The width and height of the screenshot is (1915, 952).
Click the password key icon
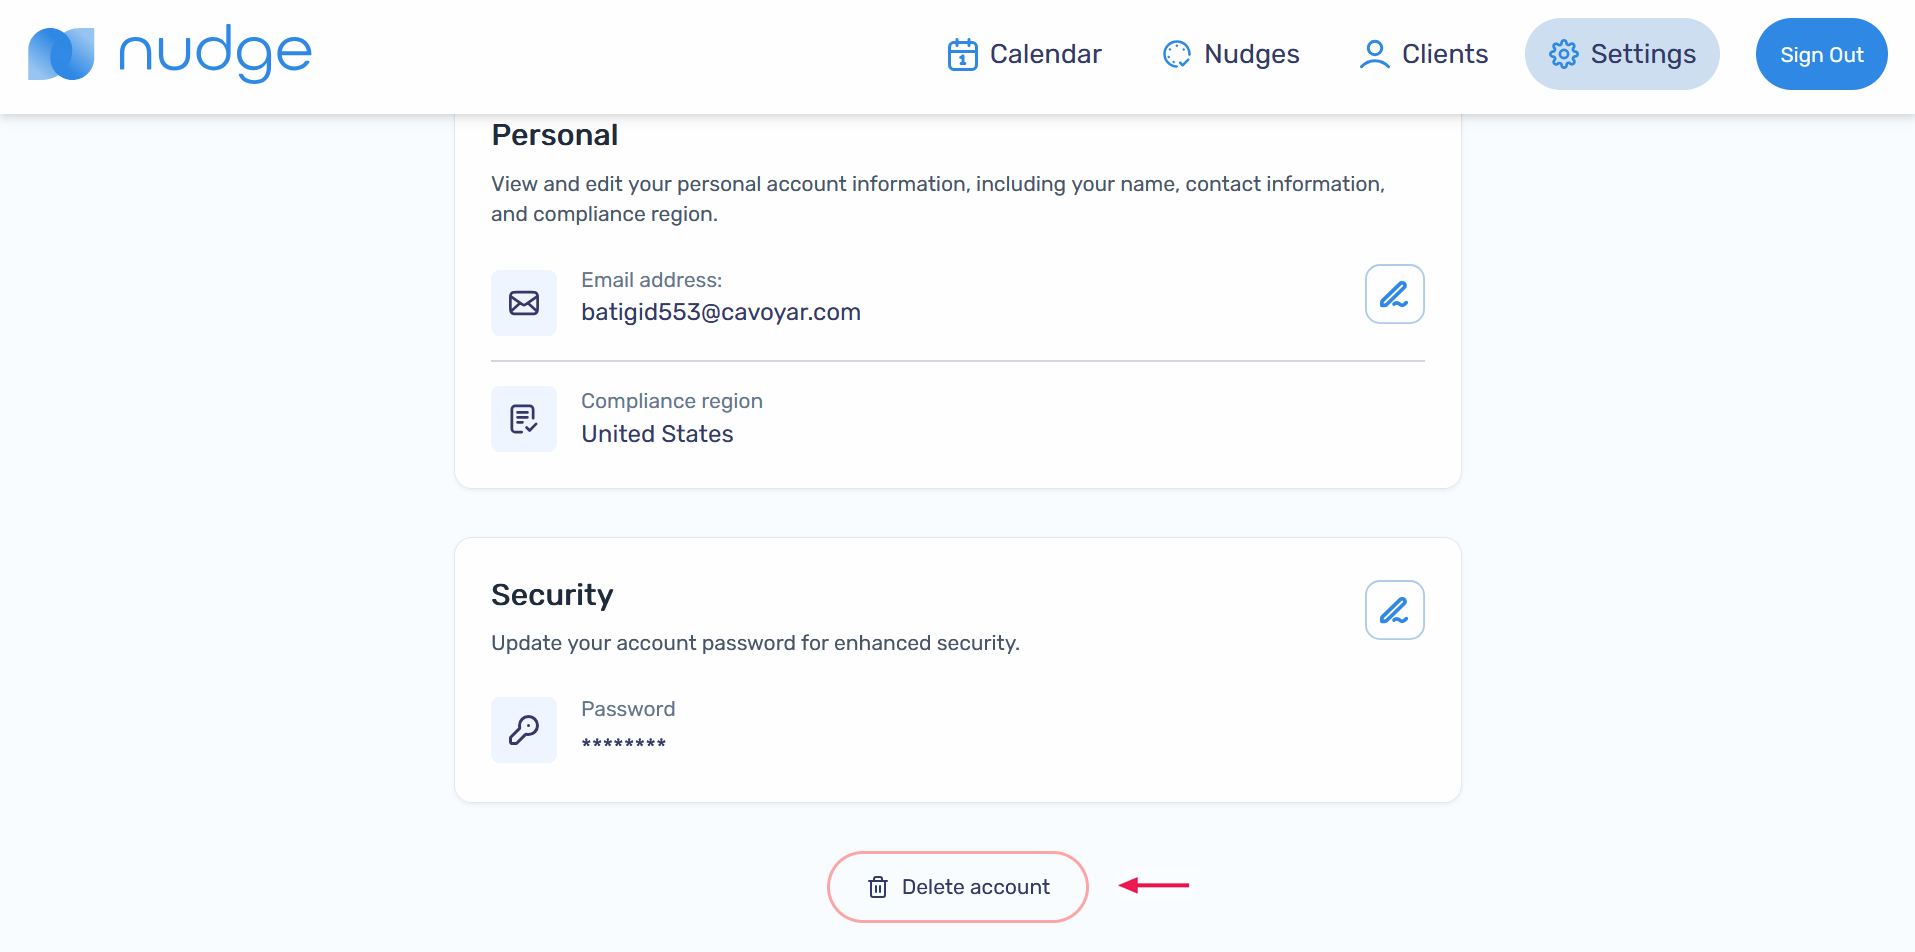click(524, 730)
